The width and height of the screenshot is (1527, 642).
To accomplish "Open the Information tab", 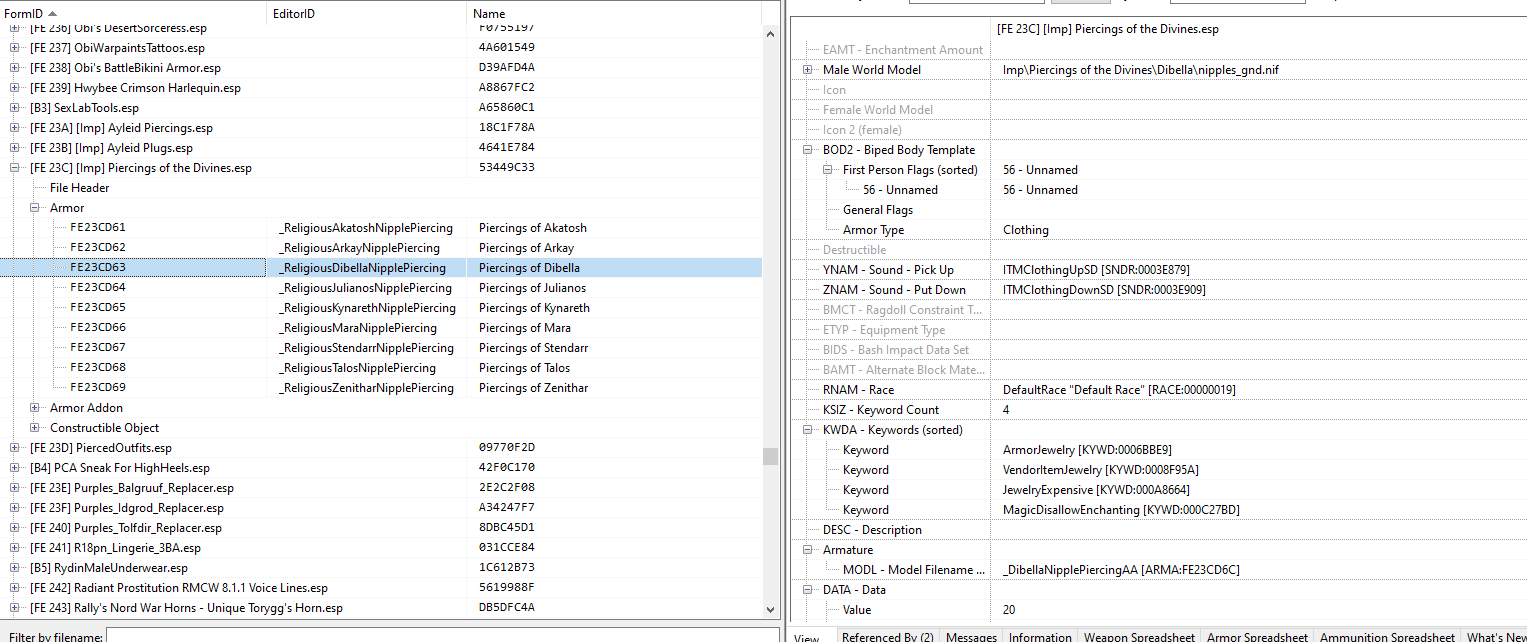I will pyautogui.click(x=1040, y=637).
